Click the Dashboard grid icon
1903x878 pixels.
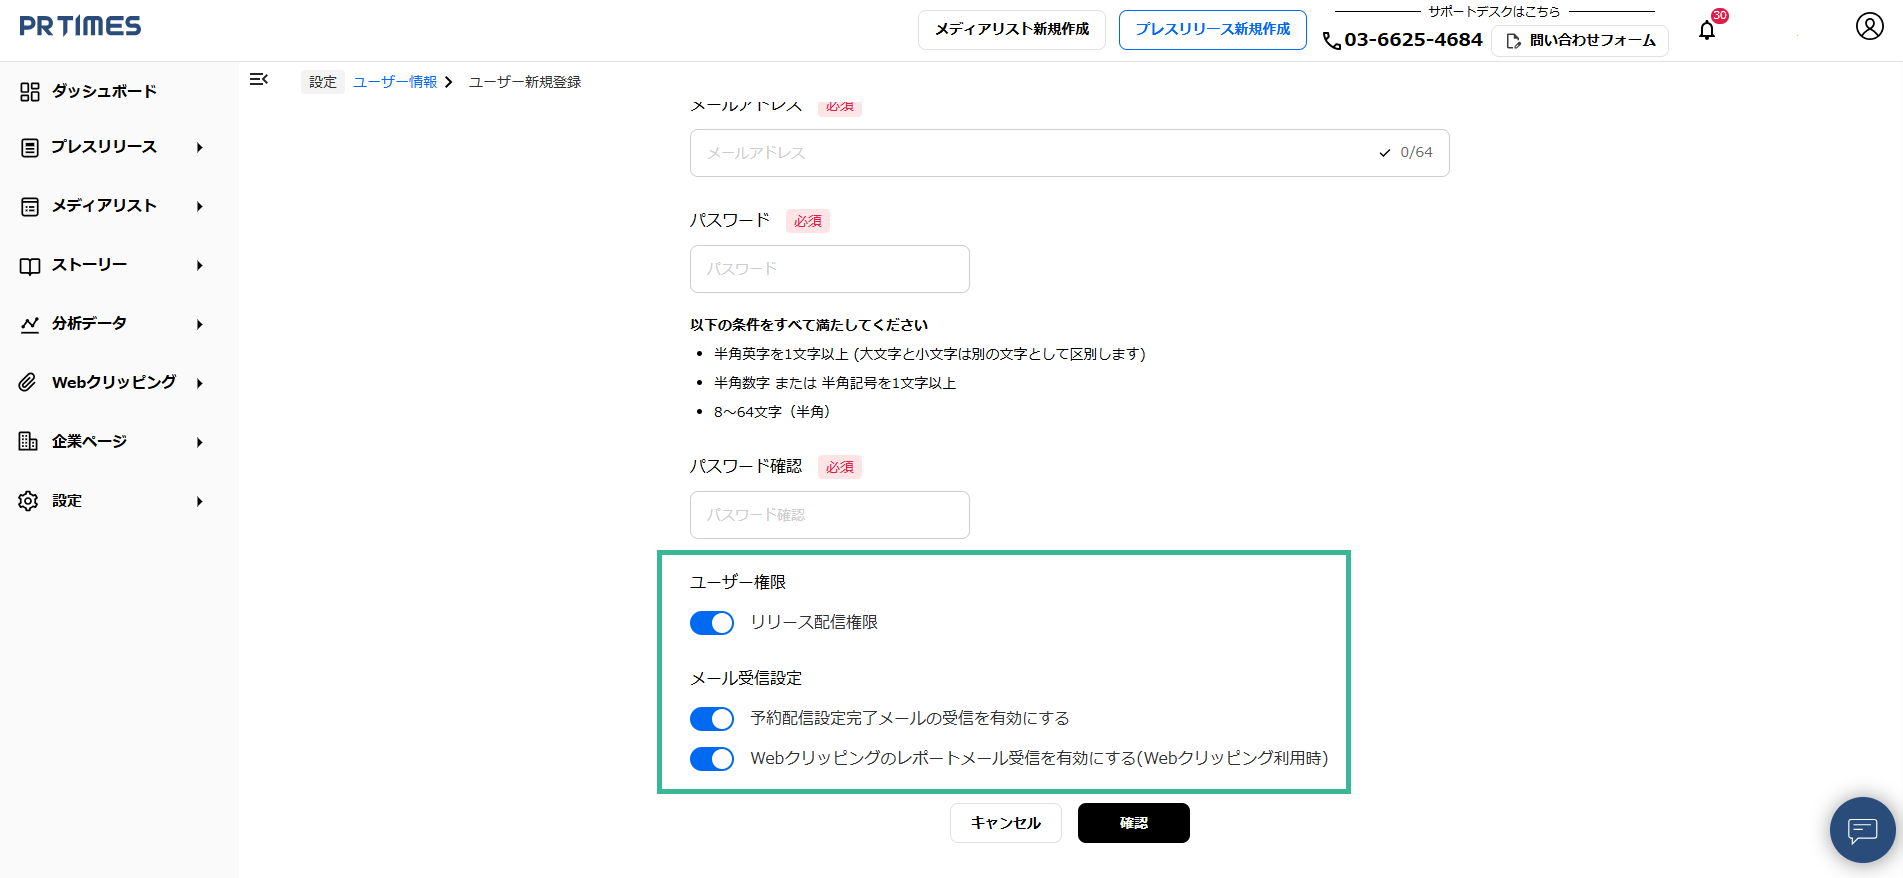[30, 92]
